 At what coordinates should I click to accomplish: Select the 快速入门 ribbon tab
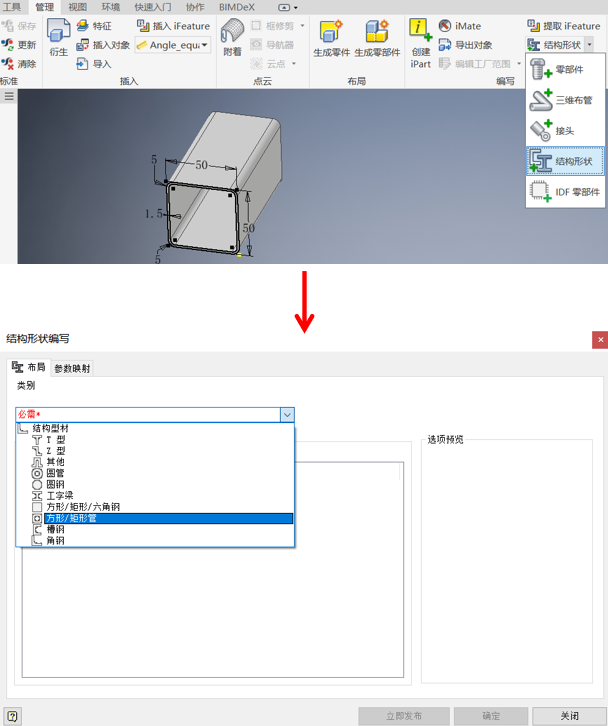click(153, 7)
